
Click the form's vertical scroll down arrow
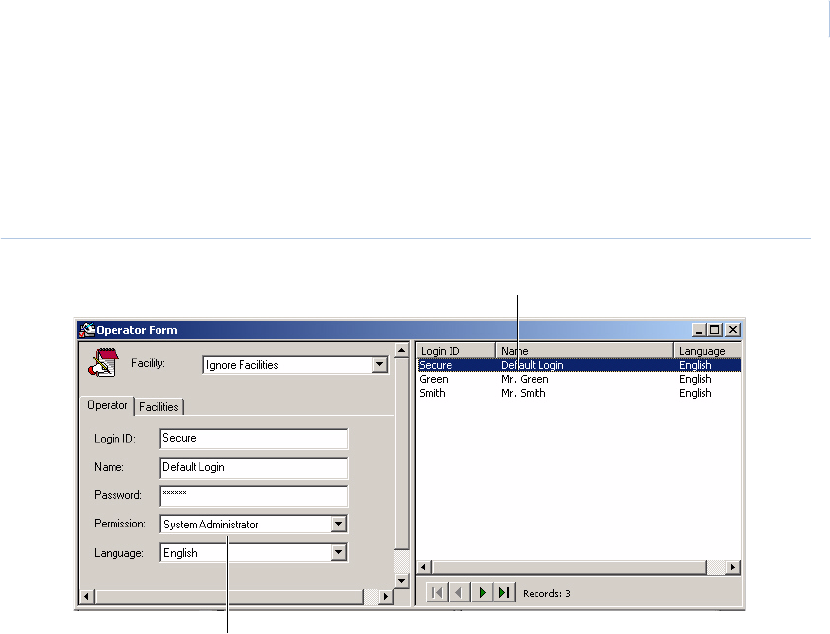coord(402,581)
